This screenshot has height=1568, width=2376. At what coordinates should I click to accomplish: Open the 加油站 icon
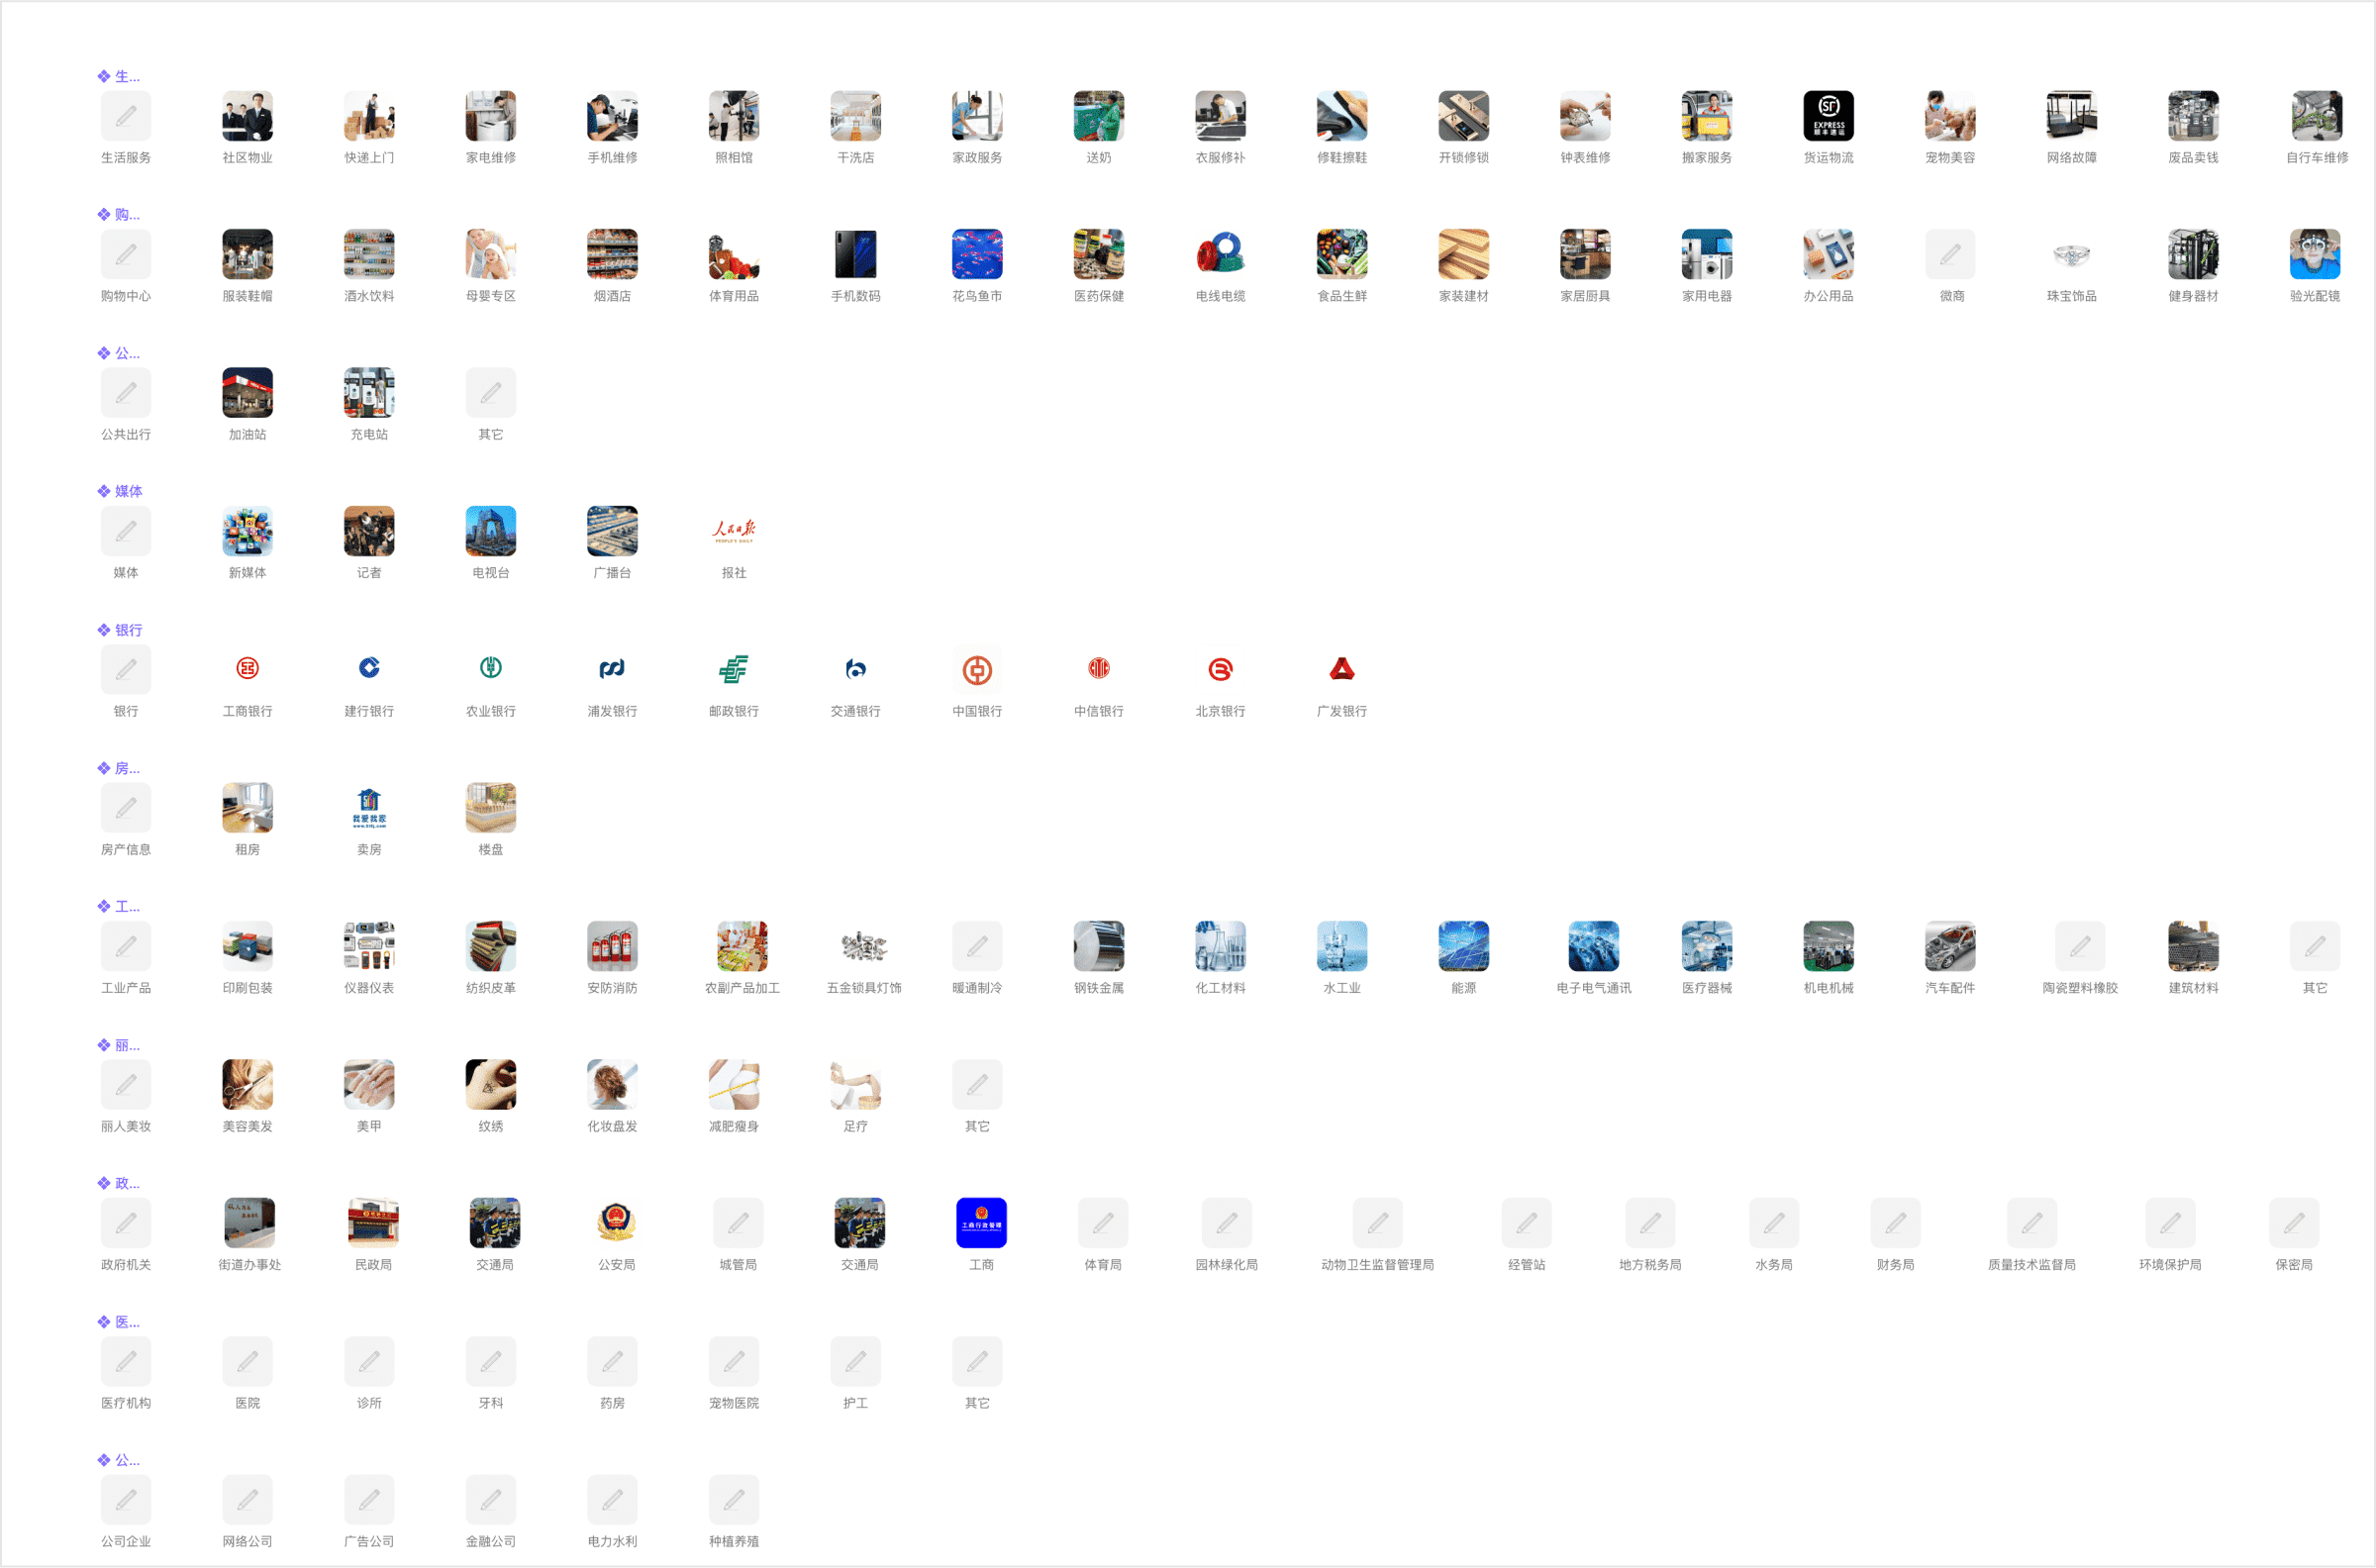(x=247, y=392)
